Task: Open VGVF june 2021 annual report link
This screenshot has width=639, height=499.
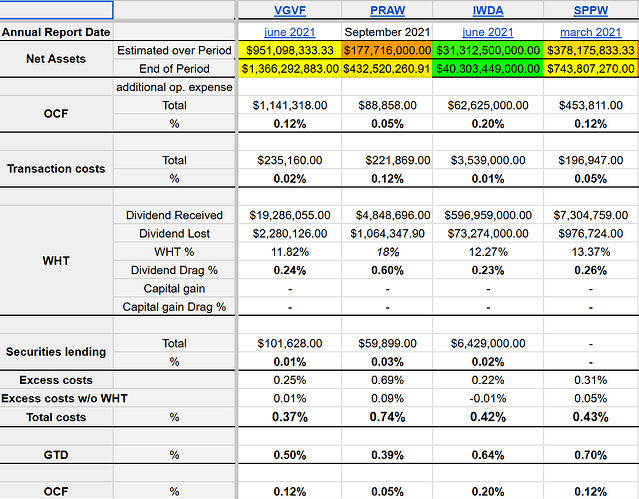Action: tap(290, 32)
